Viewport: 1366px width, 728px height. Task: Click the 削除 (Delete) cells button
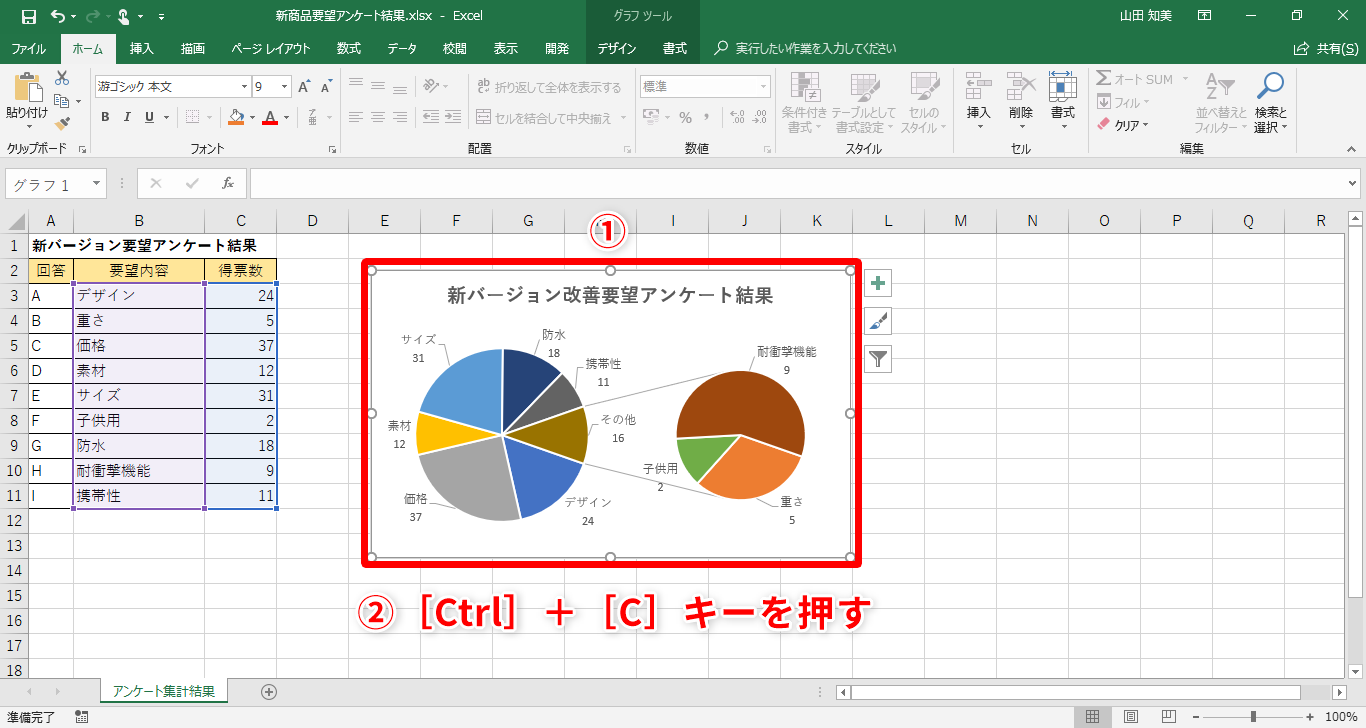(1020, 102)
